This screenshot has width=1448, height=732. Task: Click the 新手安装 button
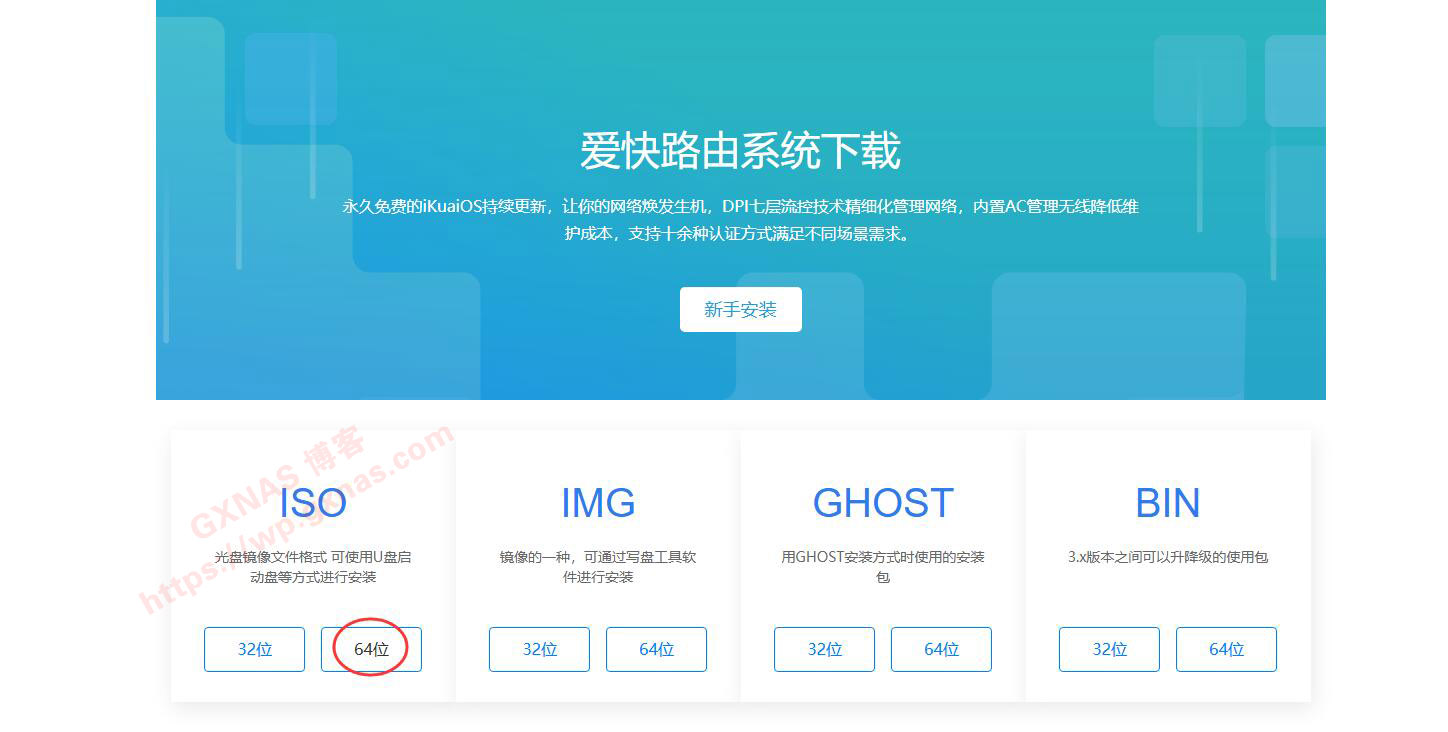[740, 309]
